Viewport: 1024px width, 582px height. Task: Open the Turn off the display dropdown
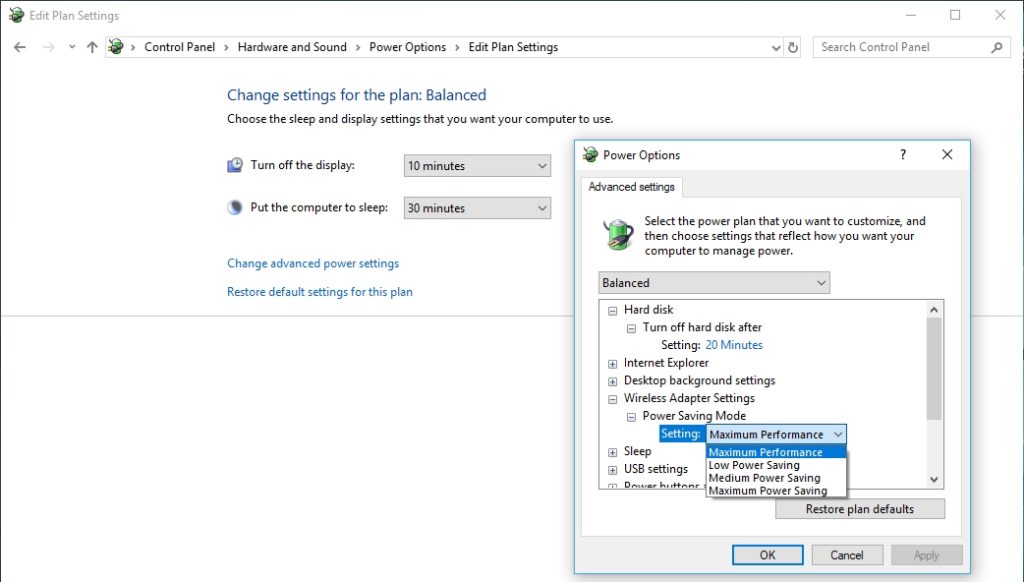[x=477, y=166]
